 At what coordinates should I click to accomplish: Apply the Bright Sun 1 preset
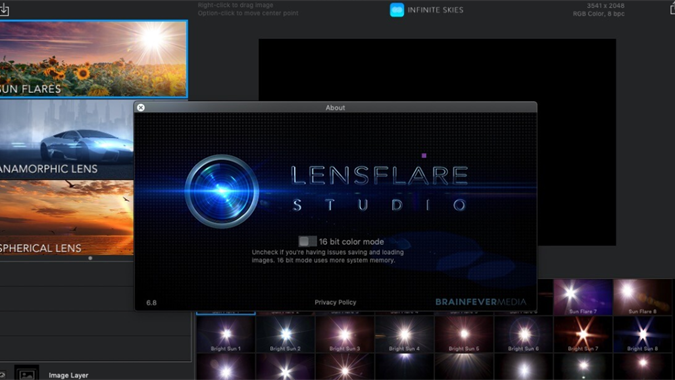(x=226, y=334)
